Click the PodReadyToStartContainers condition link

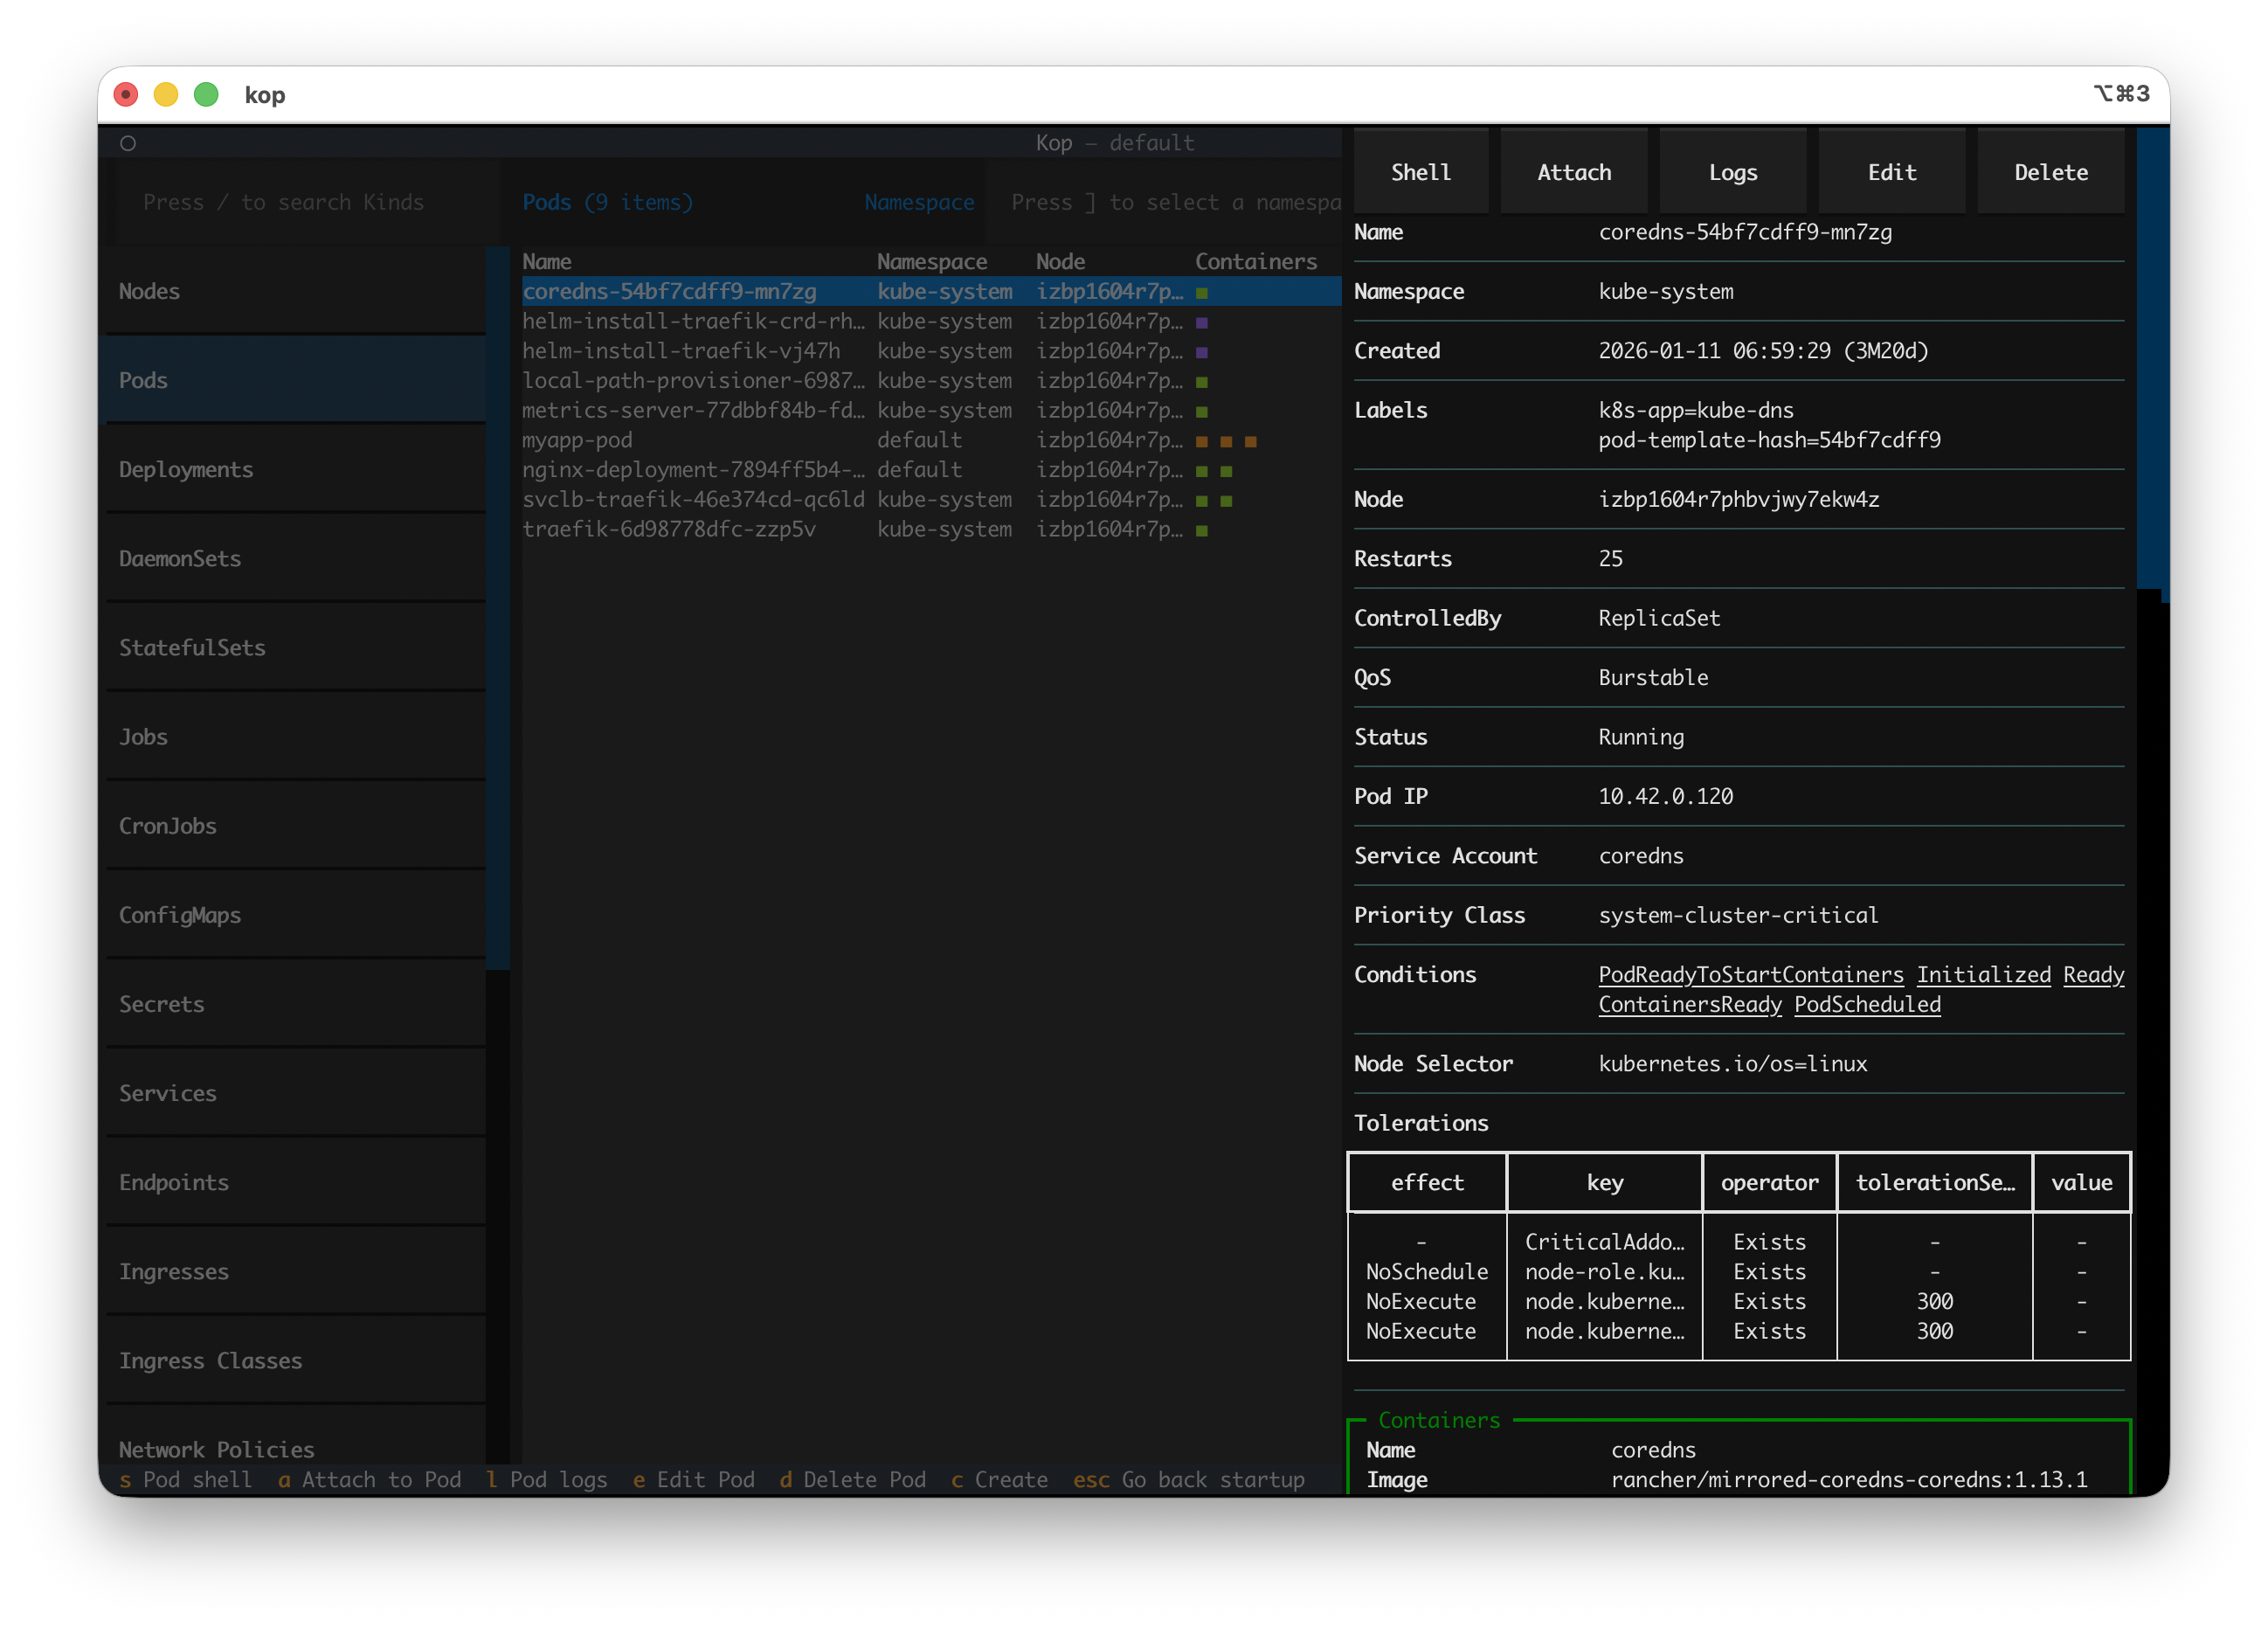point(1750,974)
